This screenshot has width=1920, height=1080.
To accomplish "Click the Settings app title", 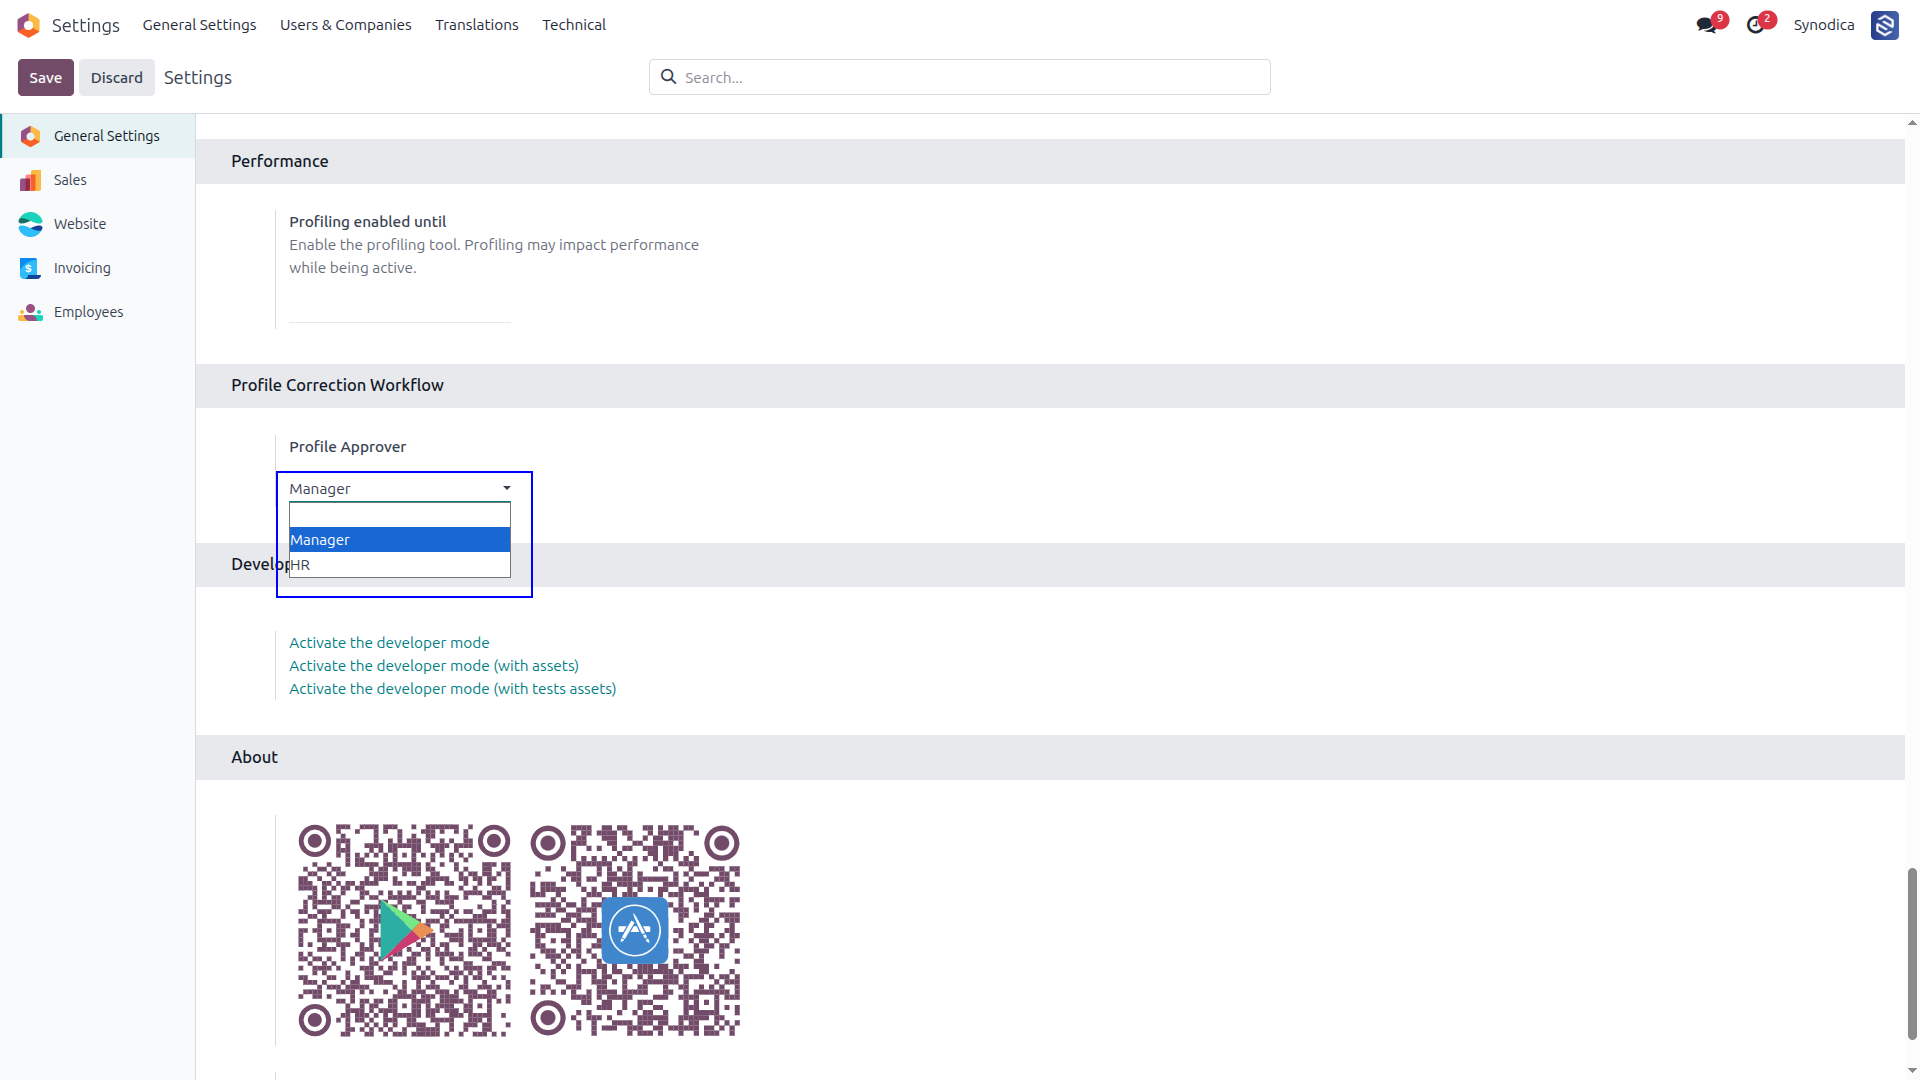I will tap(86, 25).
